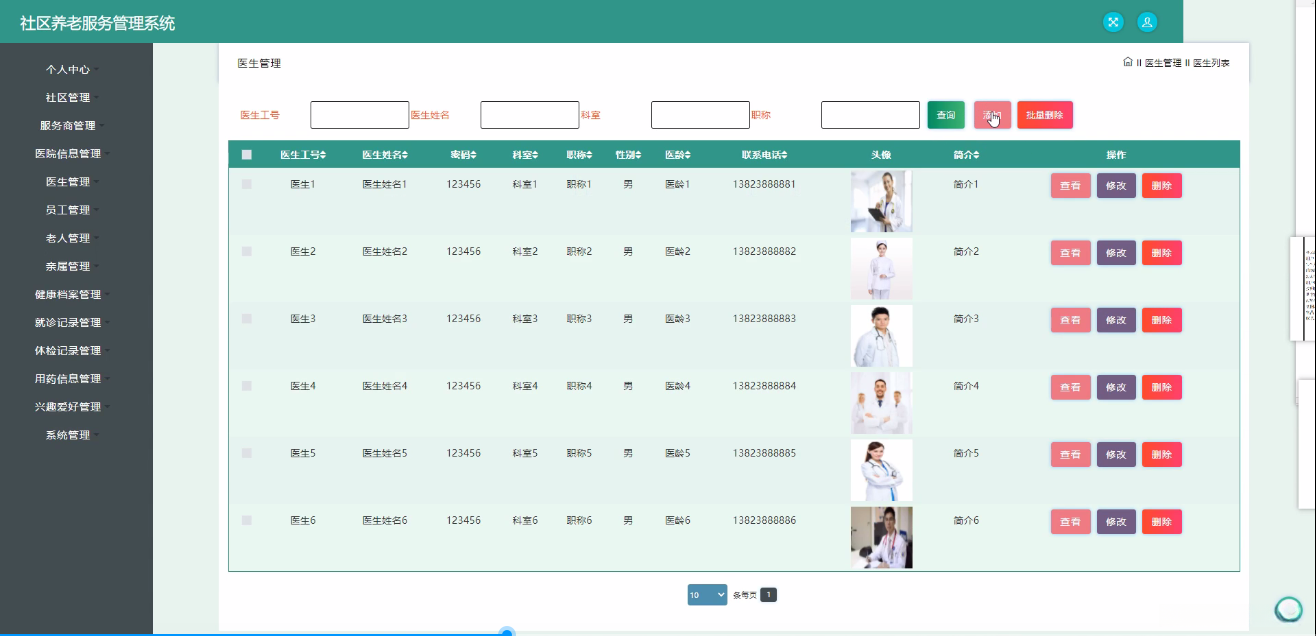Sort by 简介 column header
Screen dimensions: 1316x636
(966, 155)
